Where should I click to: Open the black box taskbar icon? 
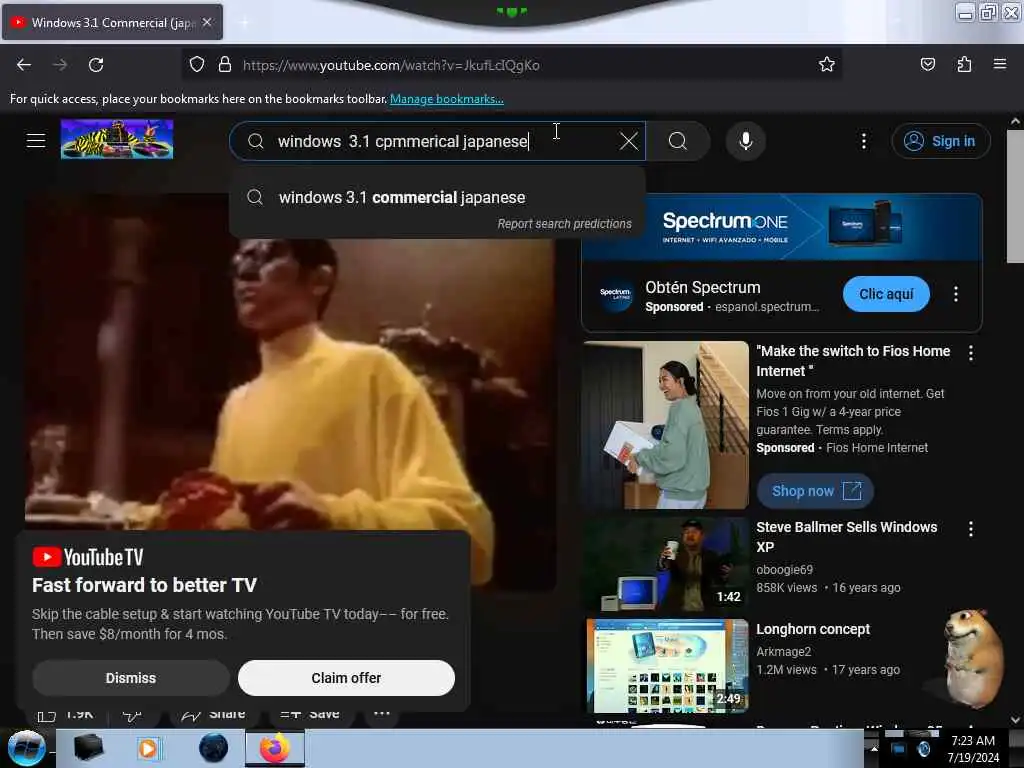tap(88, 748)
